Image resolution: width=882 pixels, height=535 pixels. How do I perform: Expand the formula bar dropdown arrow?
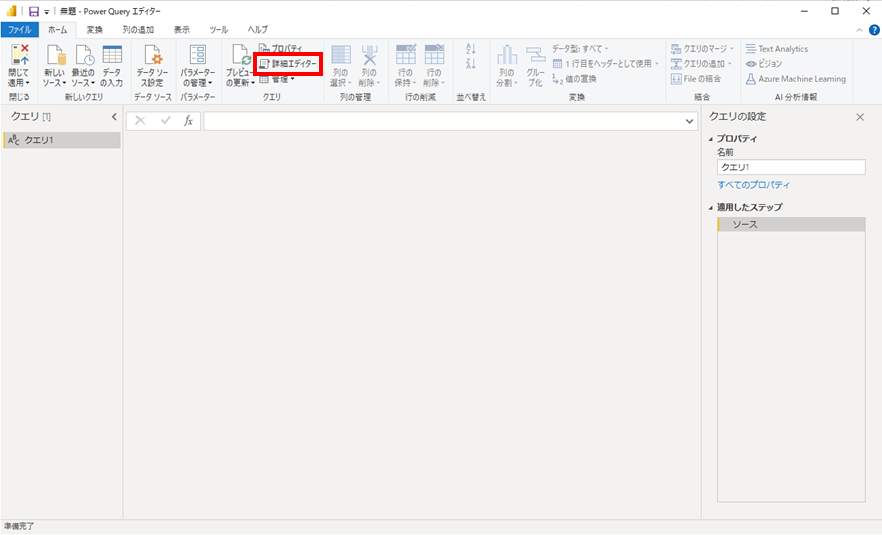[x=689, y=121]
